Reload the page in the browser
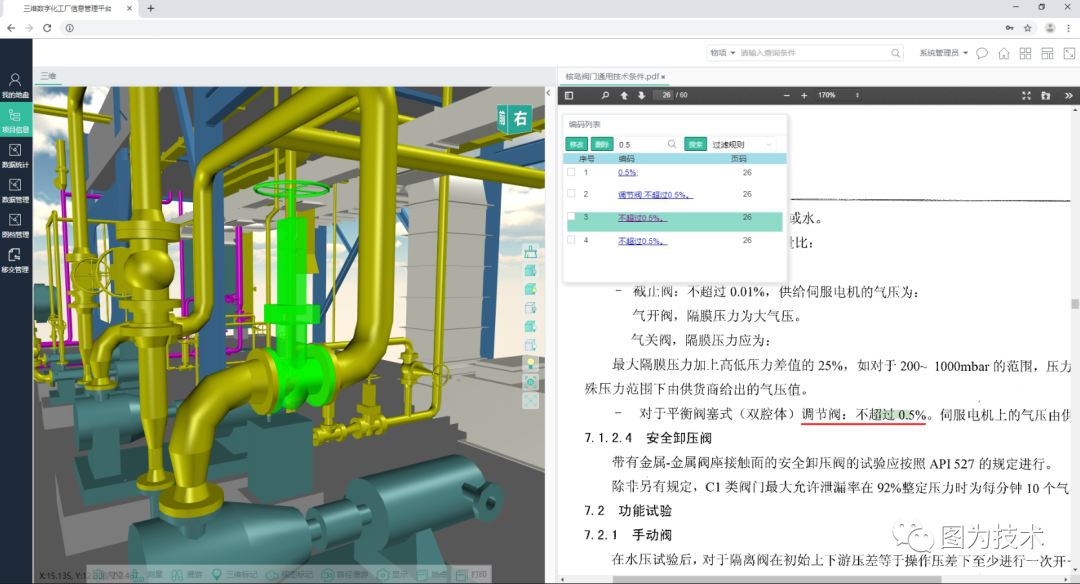The image size is (1080, 584). coord(47,28)
